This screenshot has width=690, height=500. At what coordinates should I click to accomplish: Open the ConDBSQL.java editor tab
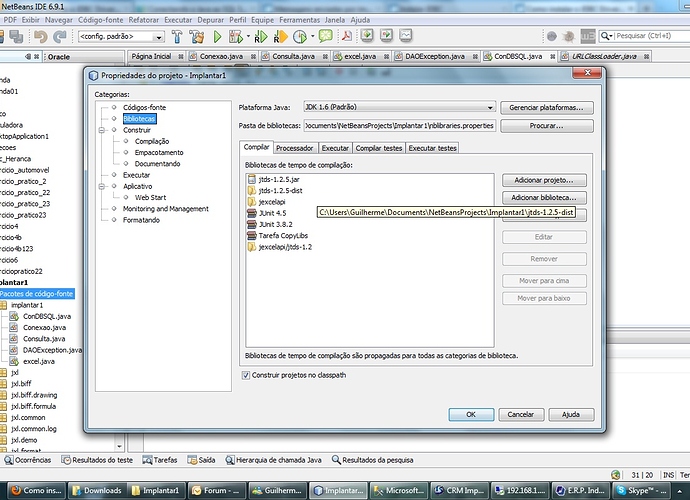pos(518,56)
